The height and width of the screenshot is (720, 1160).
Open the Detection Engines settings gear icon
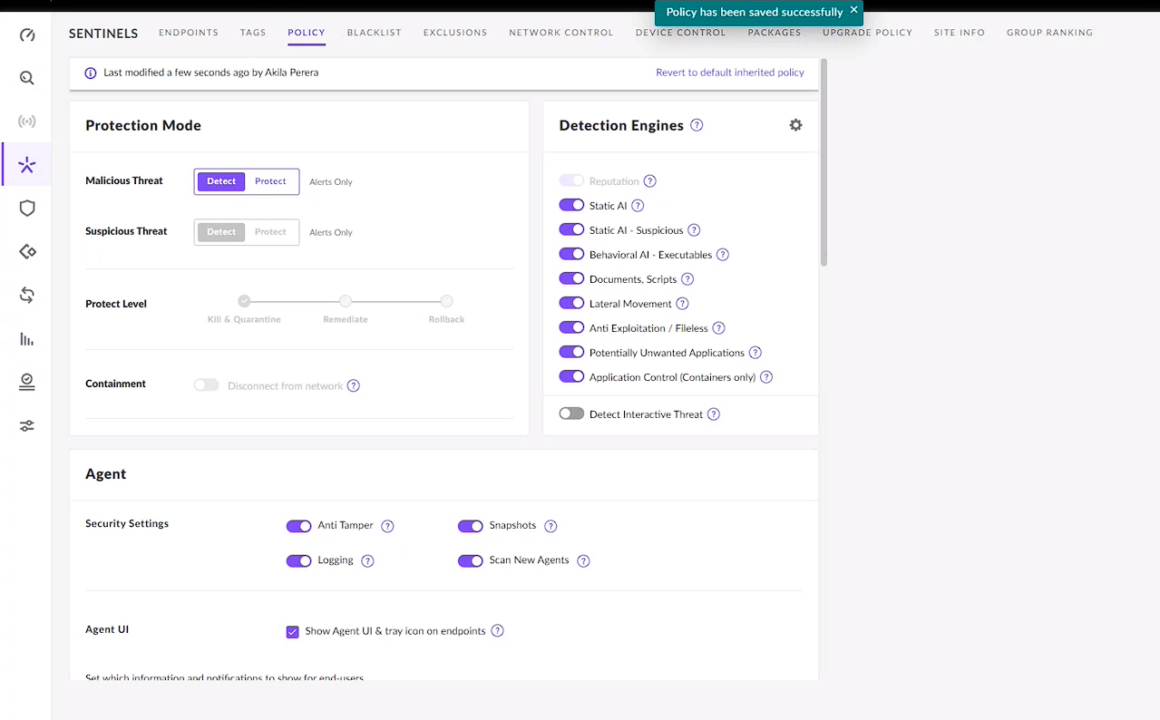(796, 125)
